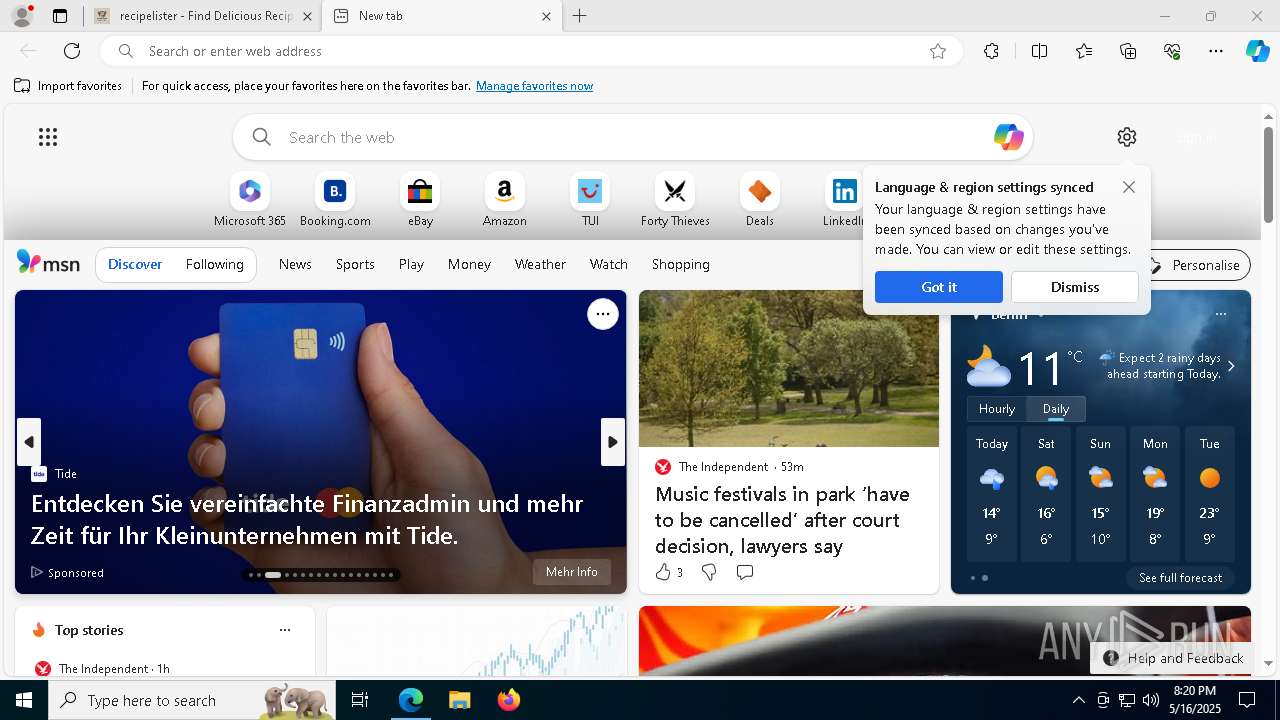This screenshot has height=720, width=1280.
Task: Open the Sports menu item
Action: click(355, 264)
